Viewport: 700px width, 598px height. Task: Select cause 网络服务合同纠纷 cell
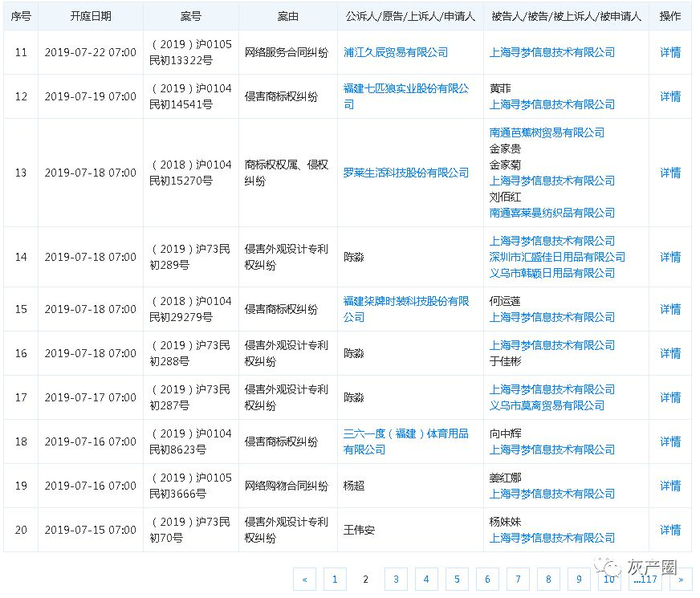pyautogui.click(x=286, y=53)
